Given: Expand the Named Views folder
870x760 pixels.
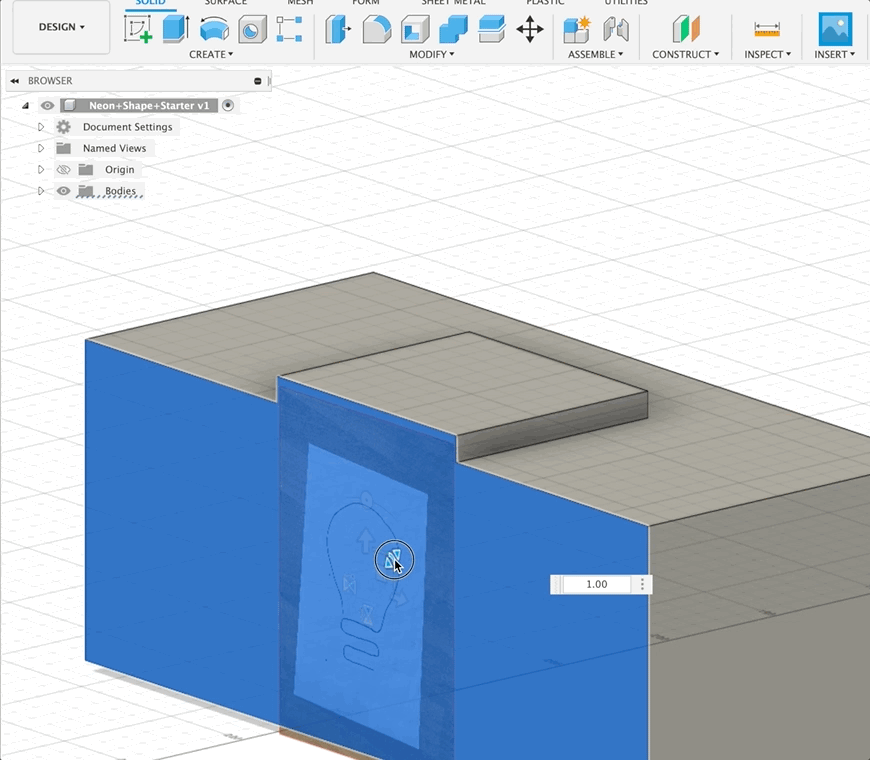Looking at the screenshot, I should click(x=42, y=148).
